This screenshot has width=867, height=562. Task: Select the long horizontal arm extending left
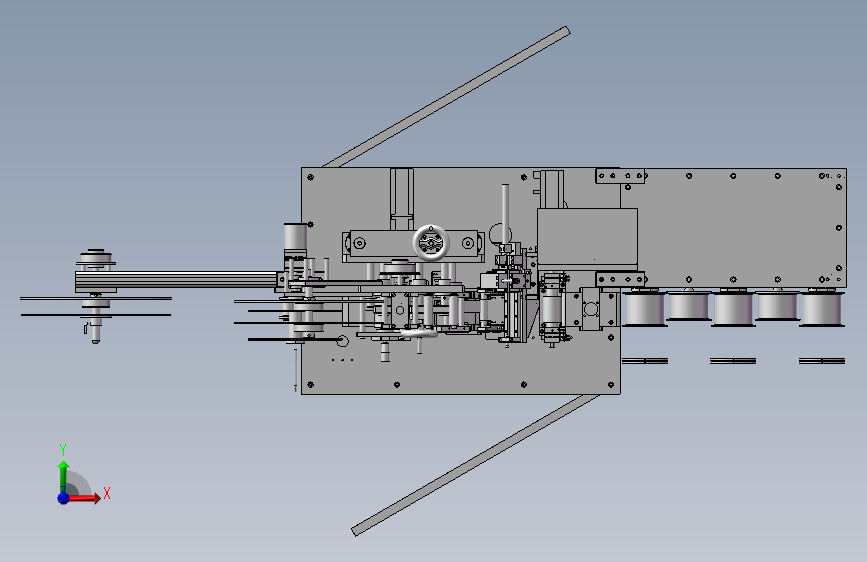[177, 280]
